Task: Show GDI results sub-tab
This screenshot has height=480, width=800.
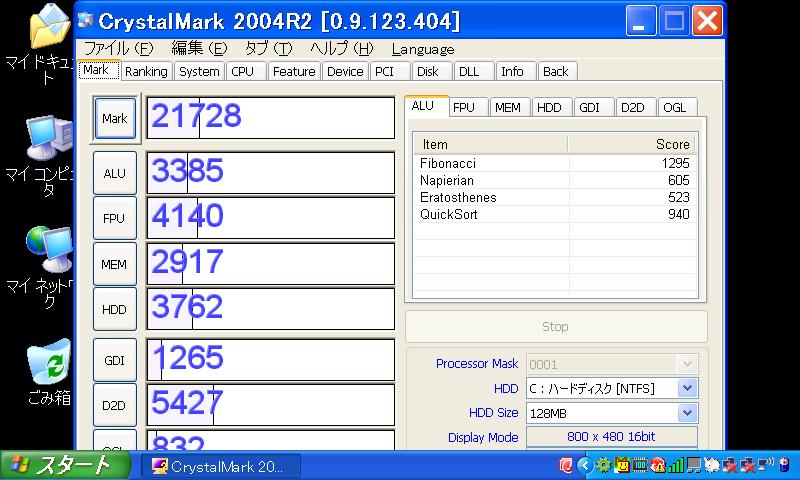Action: coord(593,108)
